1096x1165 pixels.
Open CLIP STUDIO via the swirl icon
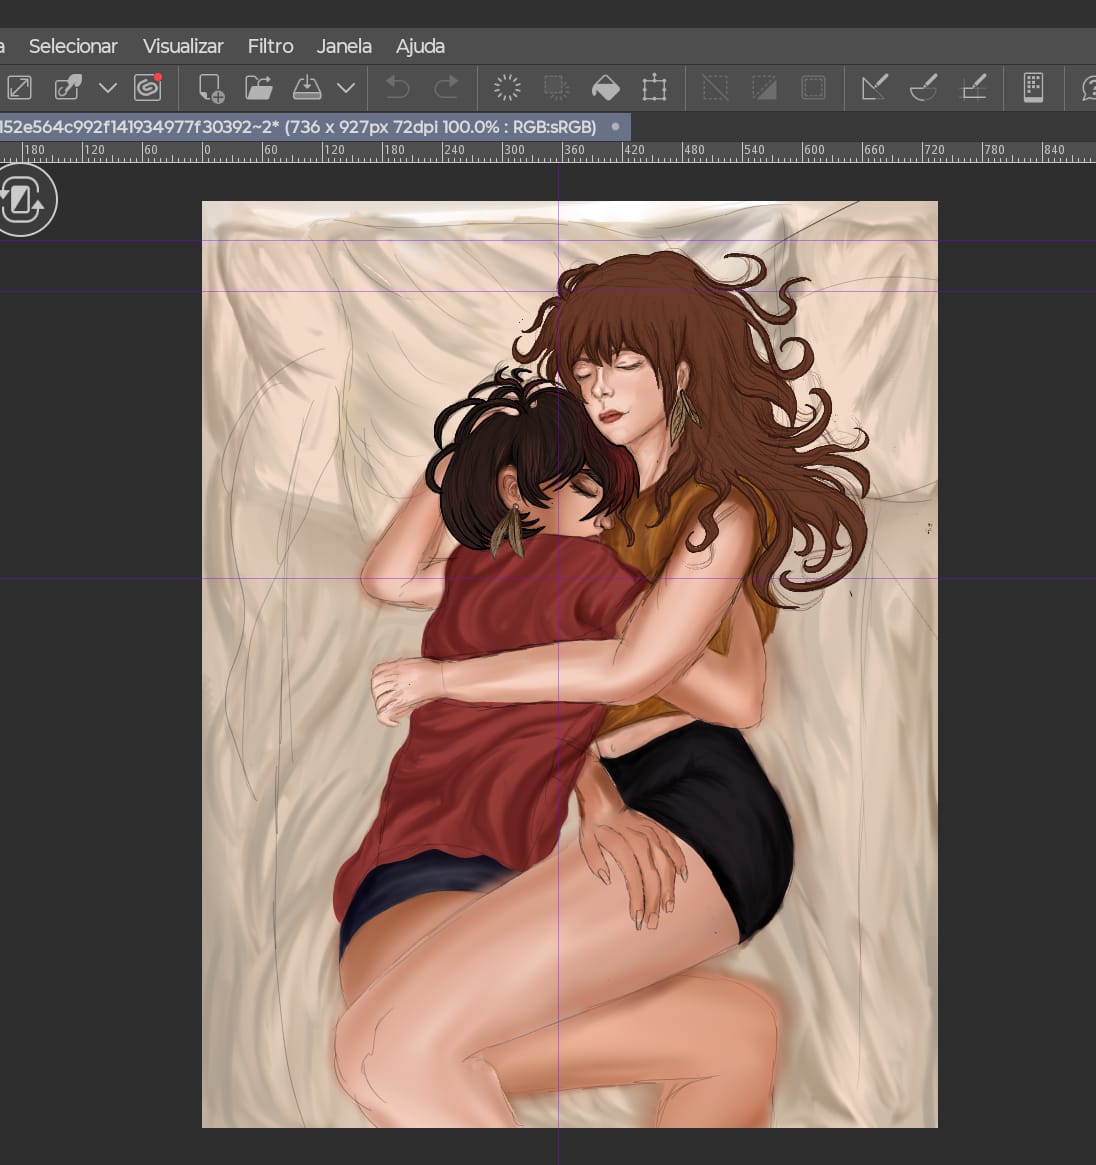click(x=148, y=87)
